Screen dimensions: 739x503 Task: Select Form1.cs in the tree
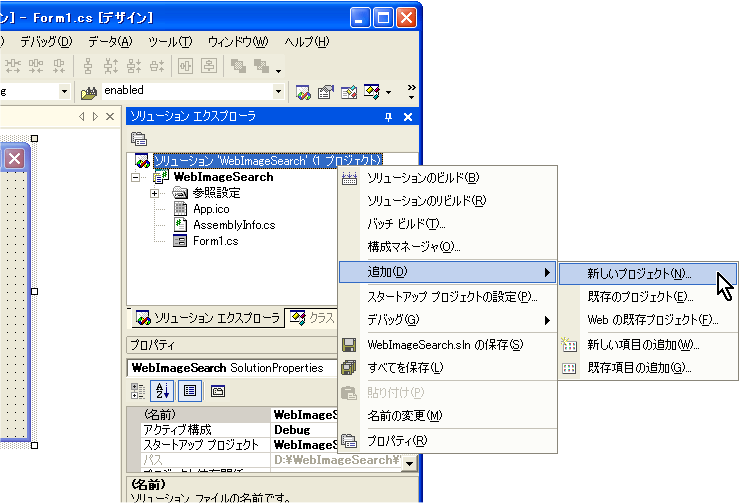215,241
